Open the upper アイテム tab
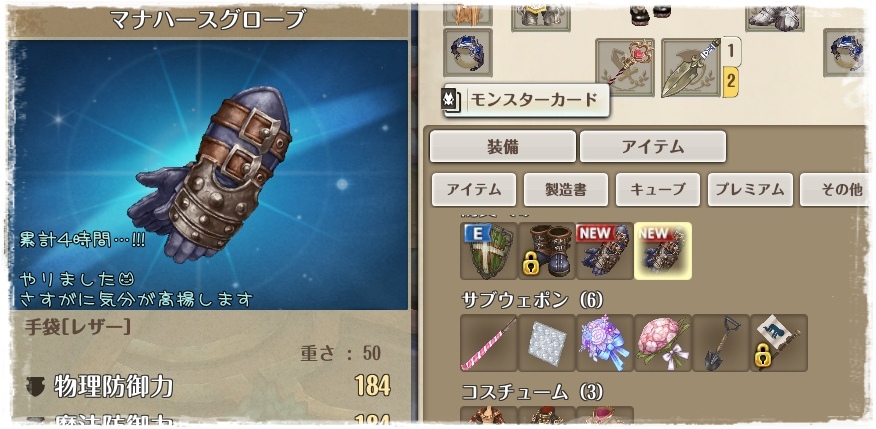 (653, 146)
